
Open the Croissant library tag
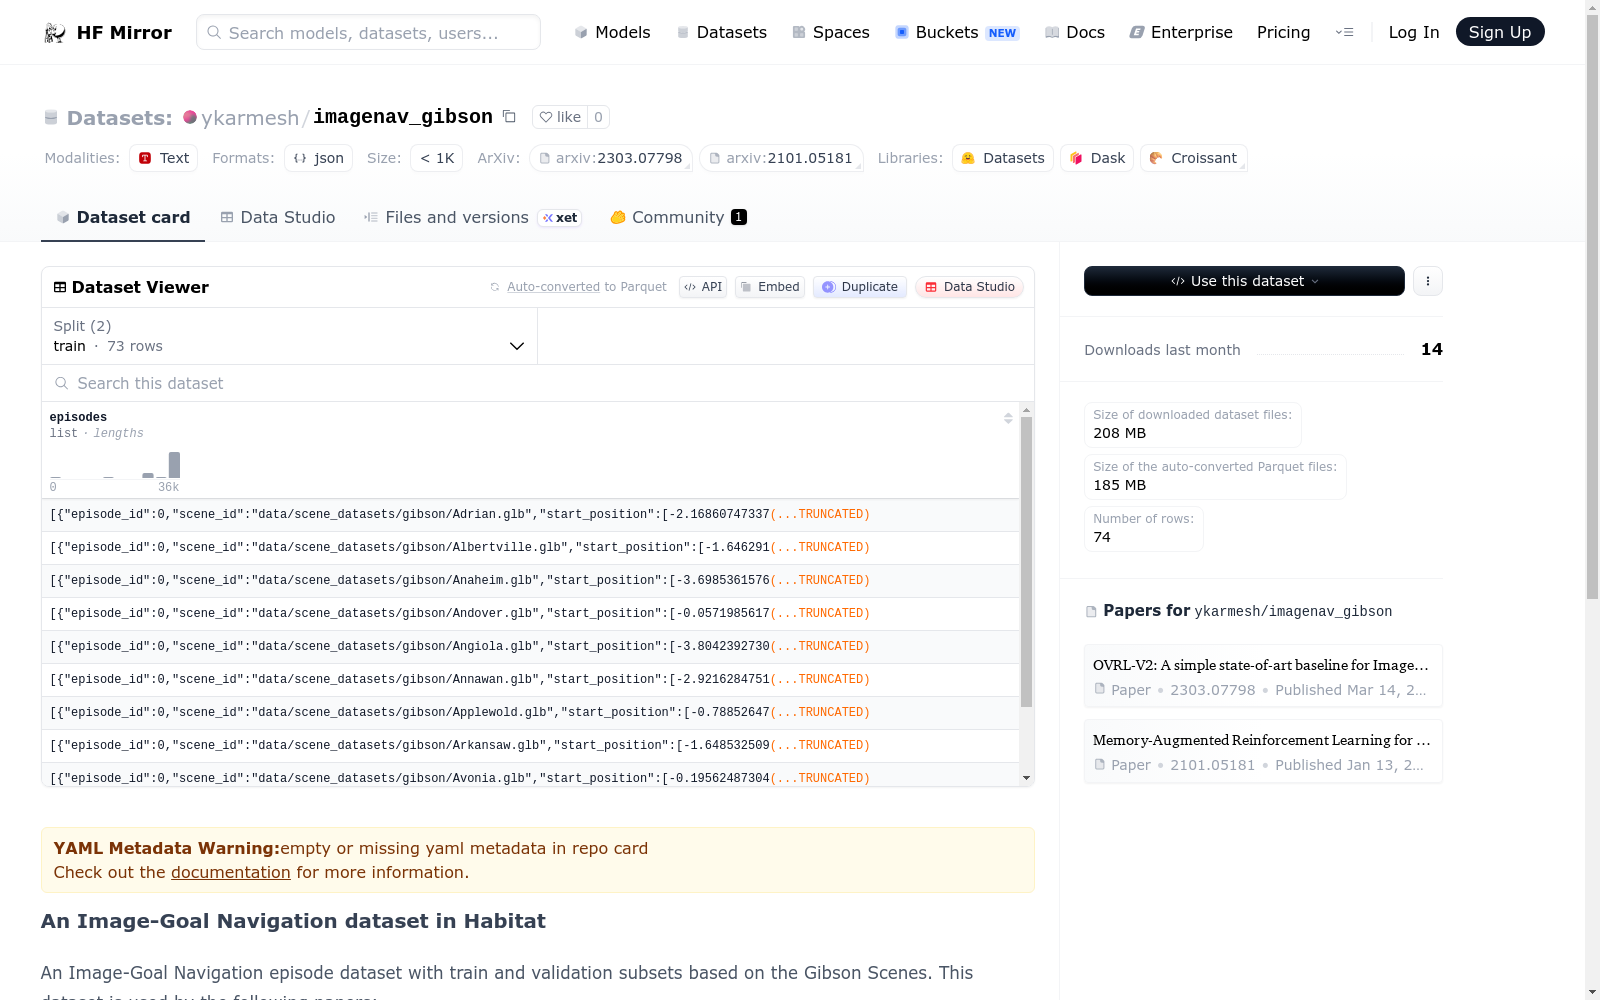(x=1194, y=158)
